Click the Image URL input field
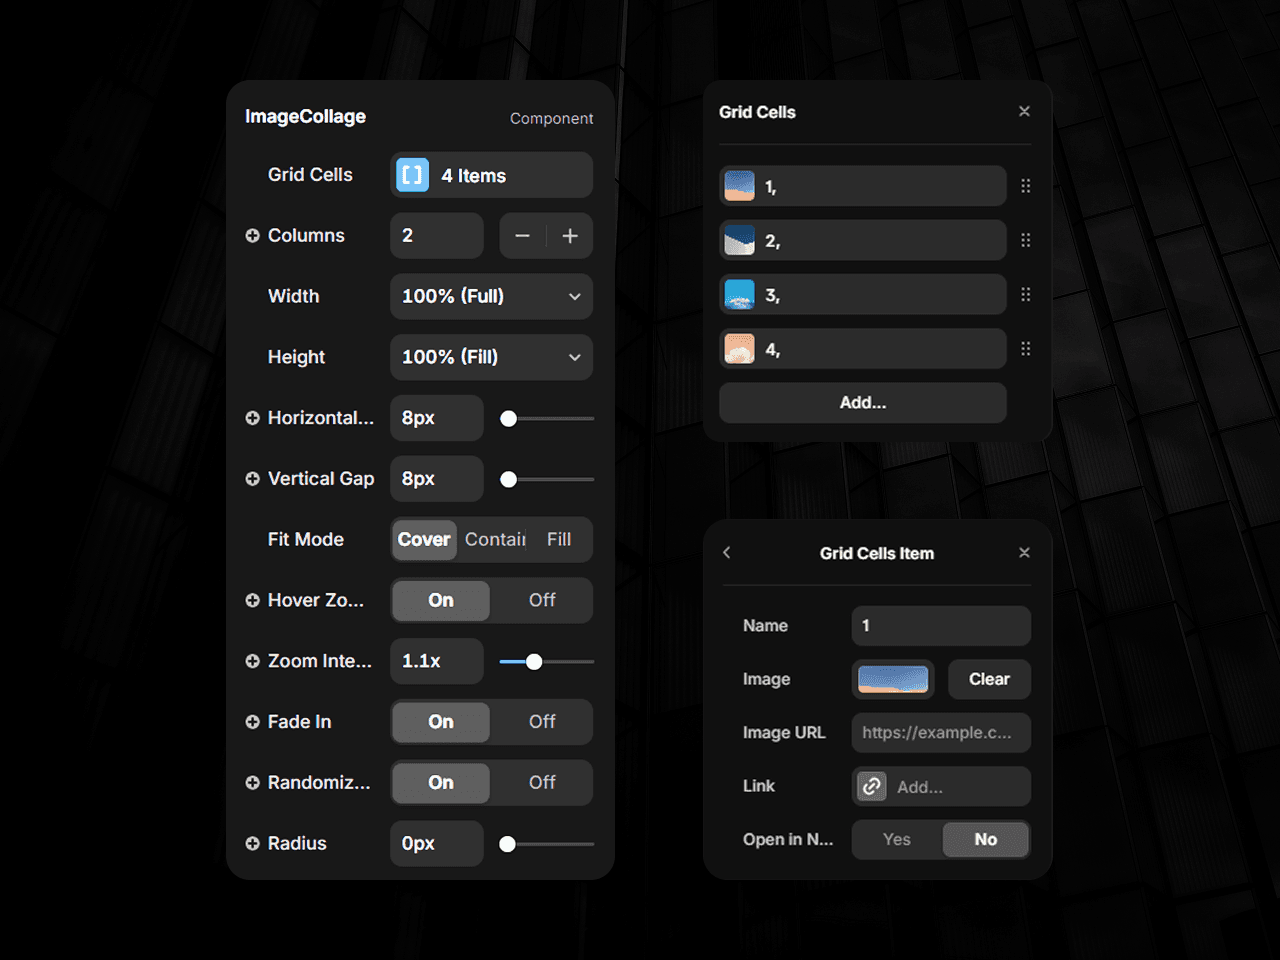The height and width of the screenshot is (960, 1280). pos(941,733)
